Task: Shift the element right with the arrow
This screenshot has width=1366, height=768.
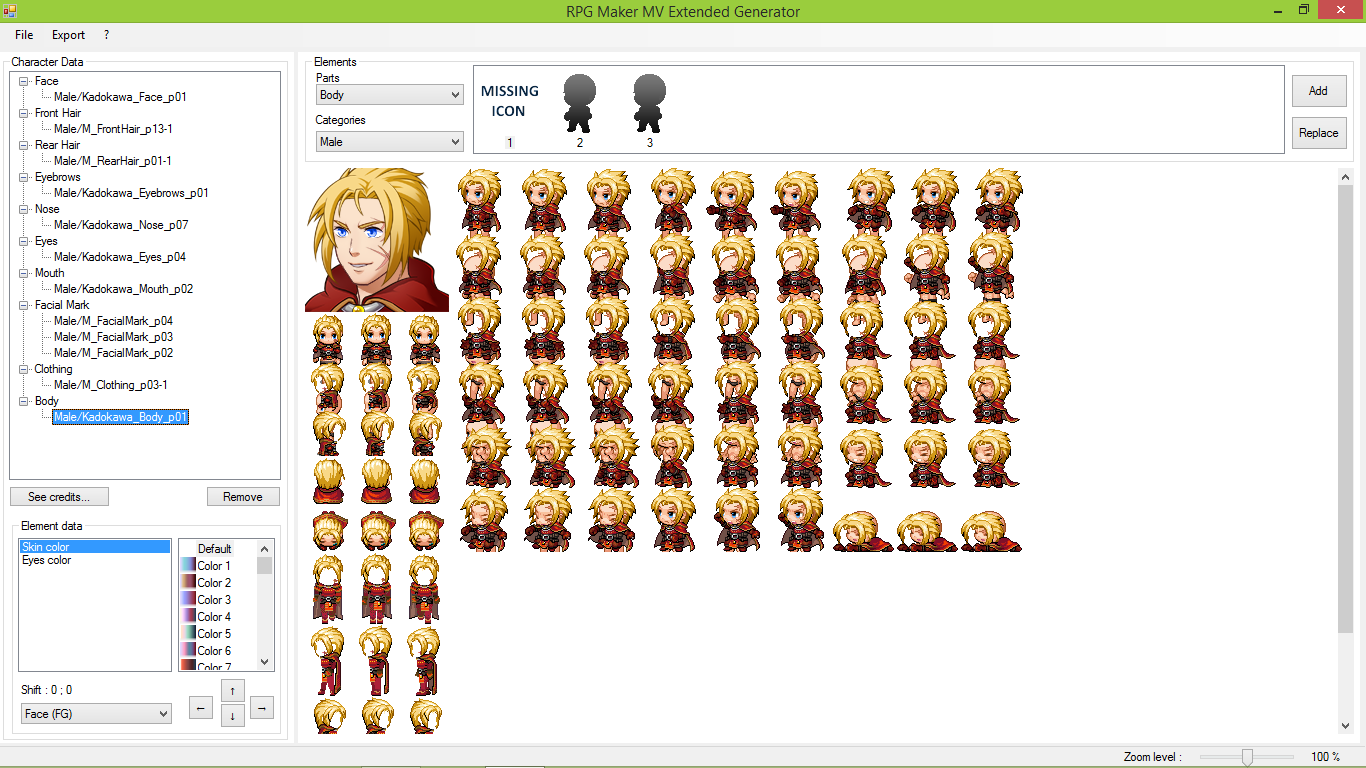Action: coord(262,708)
